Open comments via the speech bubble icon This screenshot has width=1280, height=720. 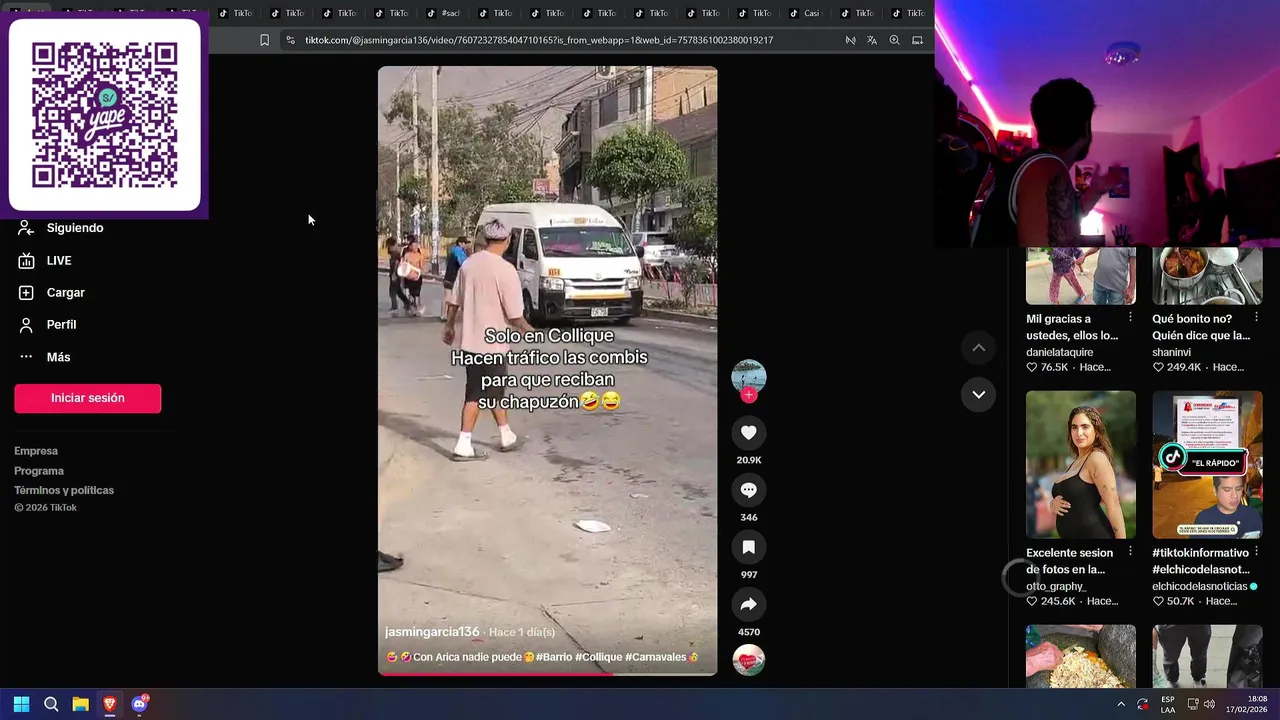(x=748, y=490)
